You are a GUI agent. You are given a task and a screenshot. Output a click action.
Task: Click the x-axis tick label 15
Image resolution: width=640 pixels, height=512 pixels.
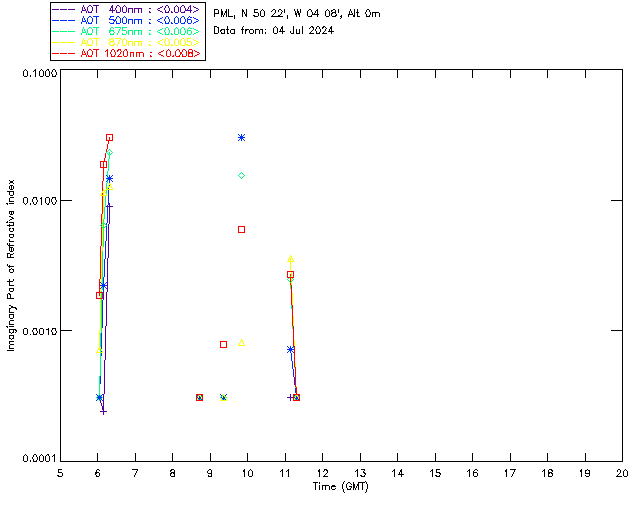point(435,473)
